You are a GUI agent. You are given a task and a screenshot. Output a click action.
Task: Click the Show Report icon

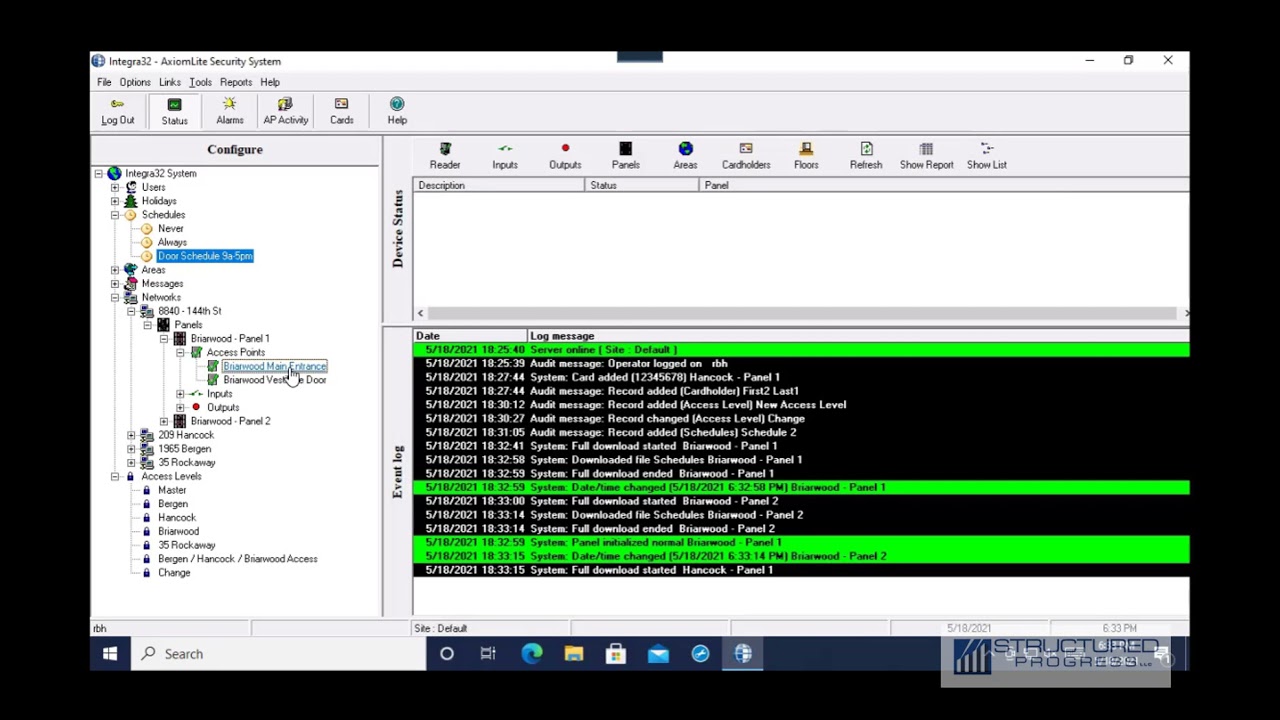click(926, 156)
